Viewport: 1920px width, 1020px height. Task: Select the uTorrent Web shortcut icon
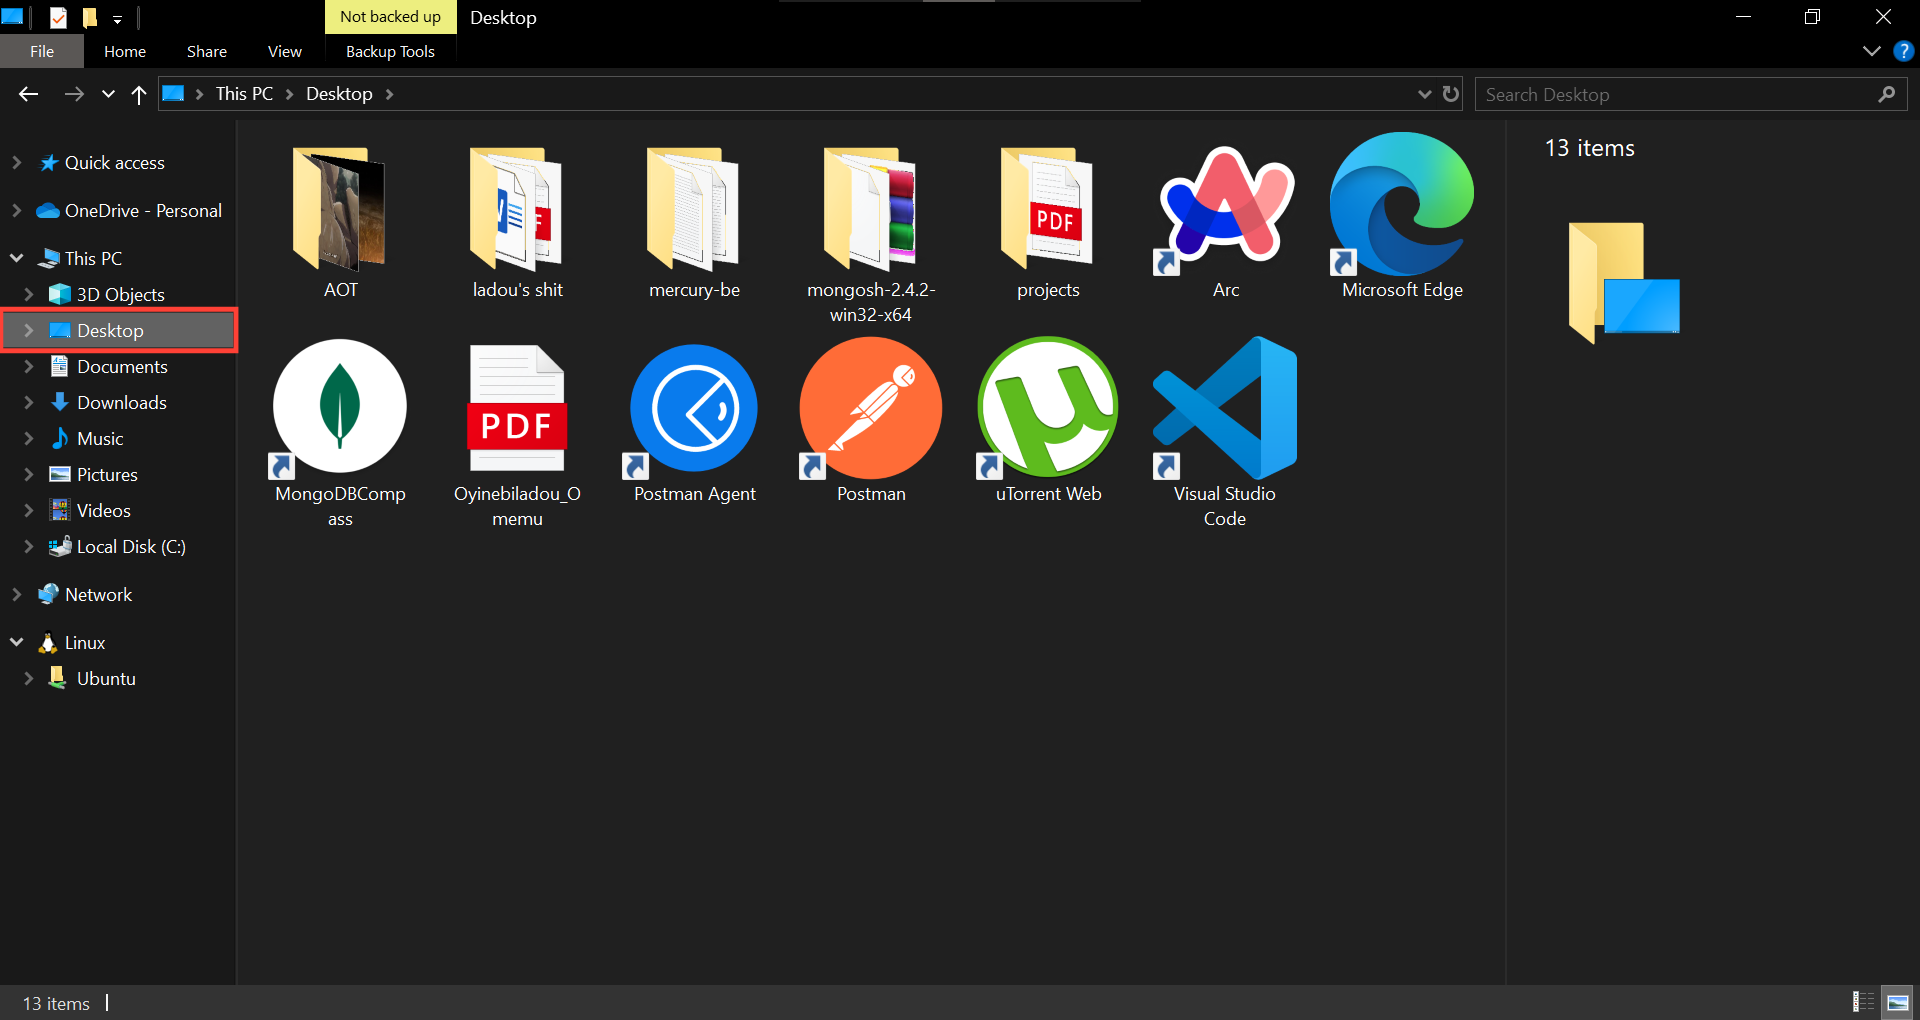[x=1048, y=408]
